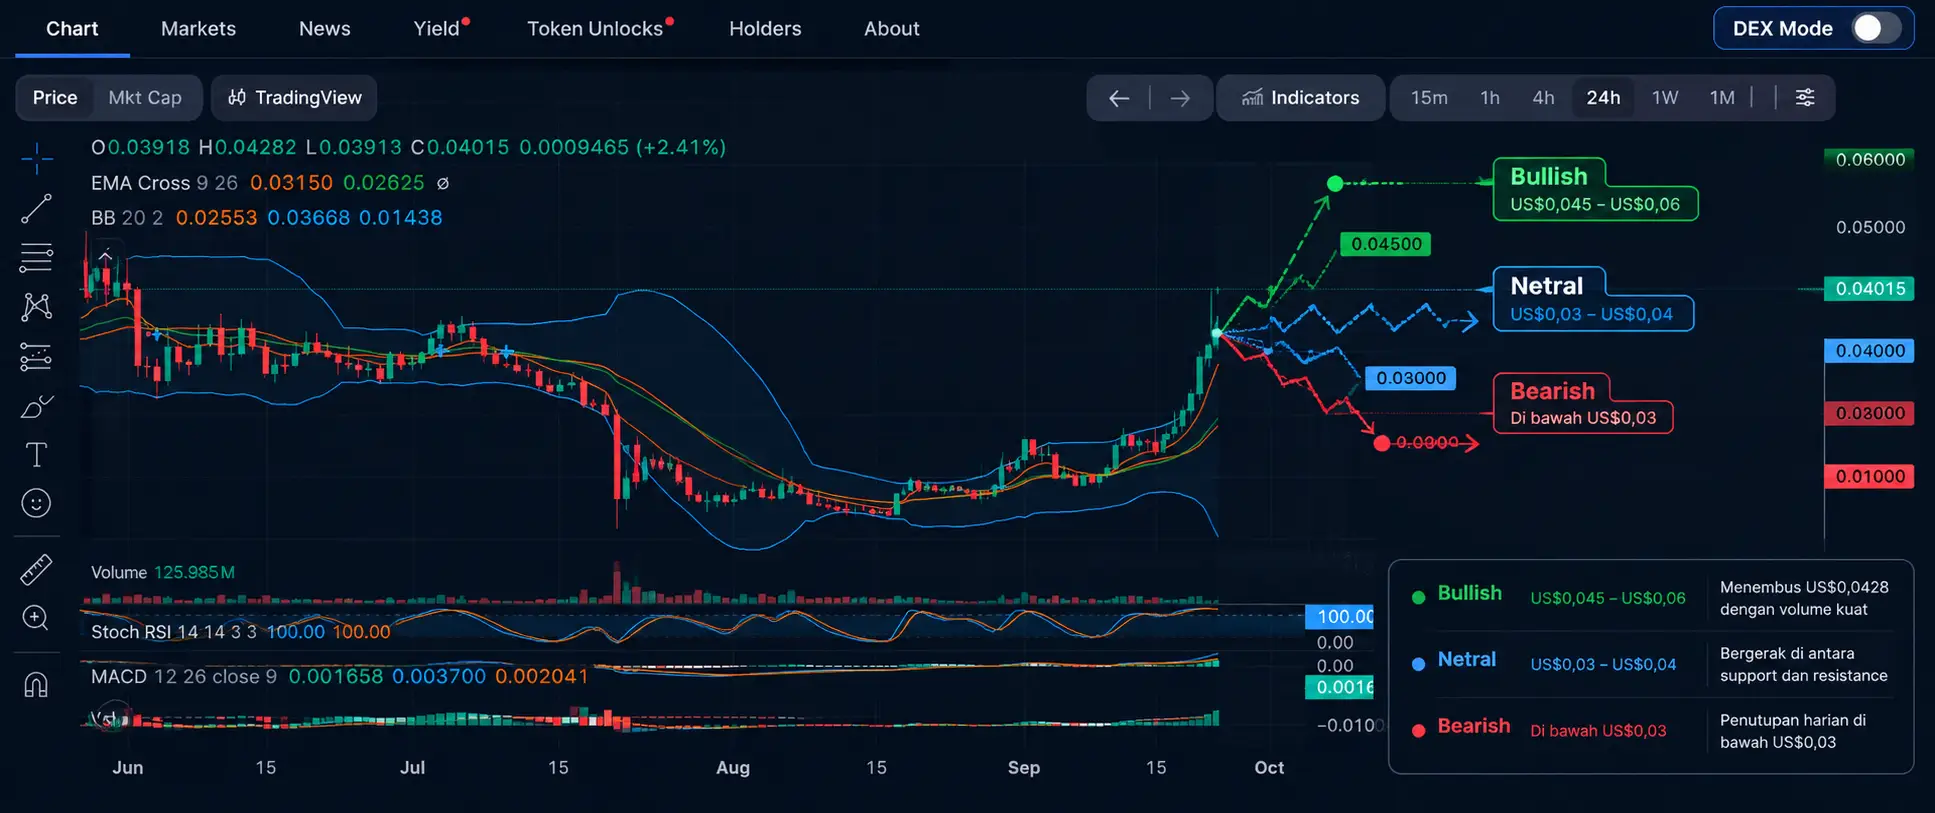Click the Stoch RSI indicator label
The width and height of the screenshot is (1935, 813).
pyautogui.click(x=174, y=631)
